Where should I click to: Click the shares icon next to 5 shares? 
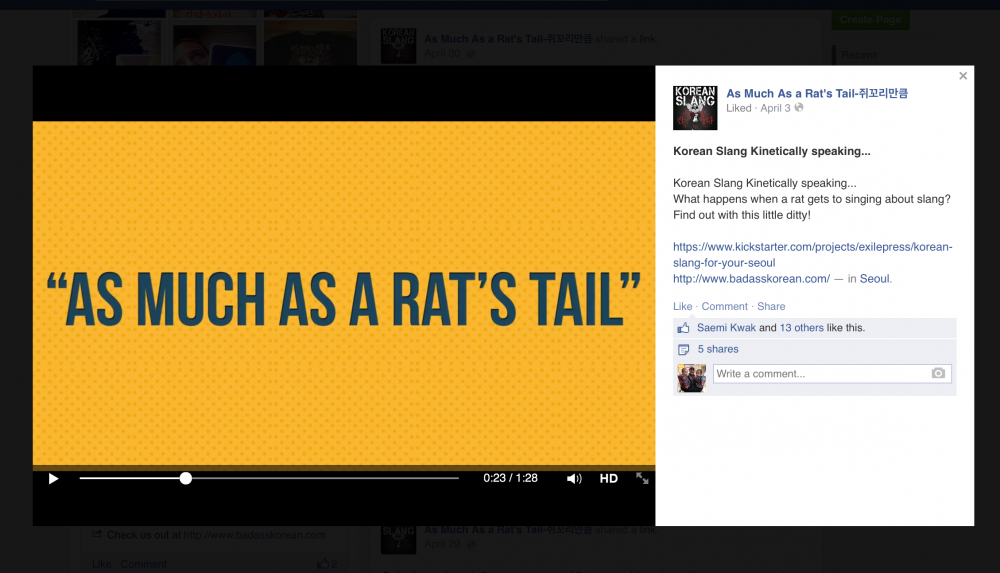(684, 350)
